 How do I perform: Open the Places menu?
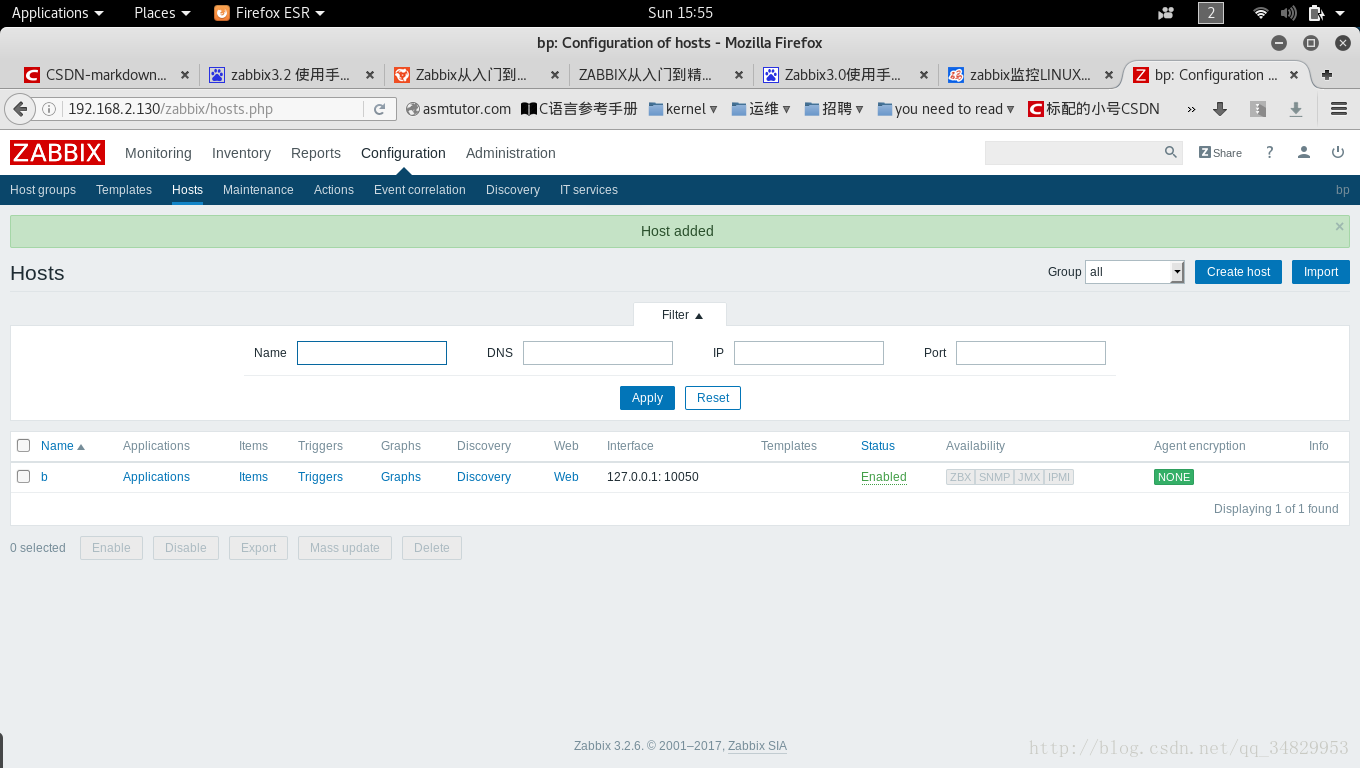[162, 13]
